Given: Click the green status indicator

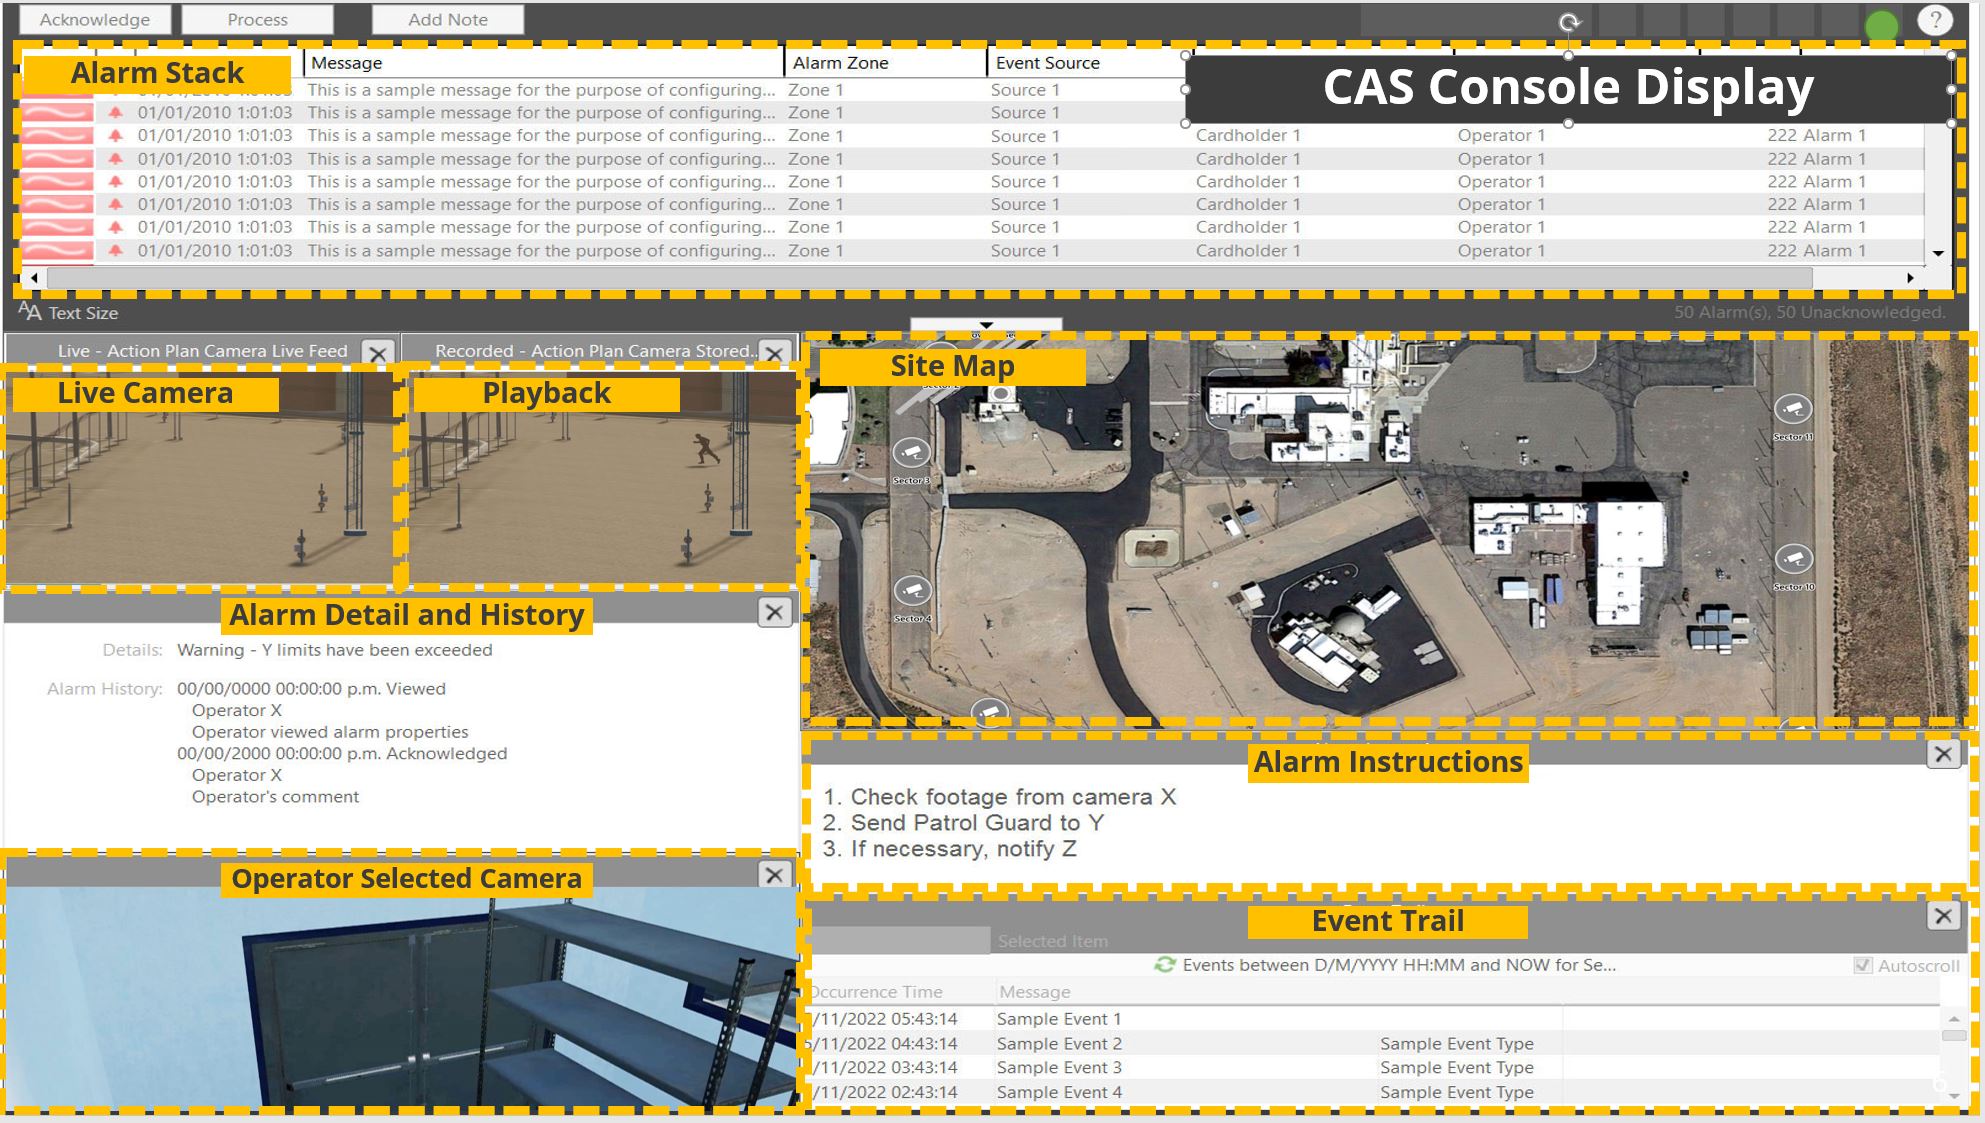Looking at the screenshot, I should (x=1881, y=25).
